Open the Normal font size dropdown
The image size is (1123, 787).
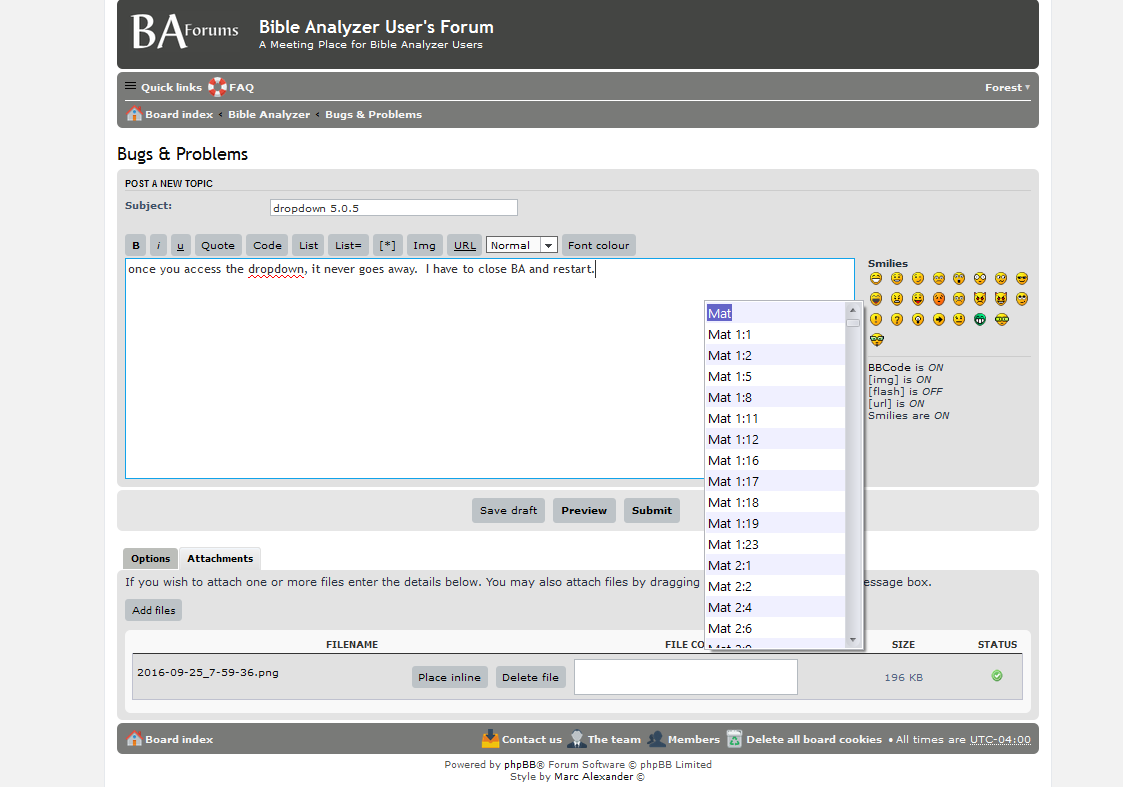521,245
